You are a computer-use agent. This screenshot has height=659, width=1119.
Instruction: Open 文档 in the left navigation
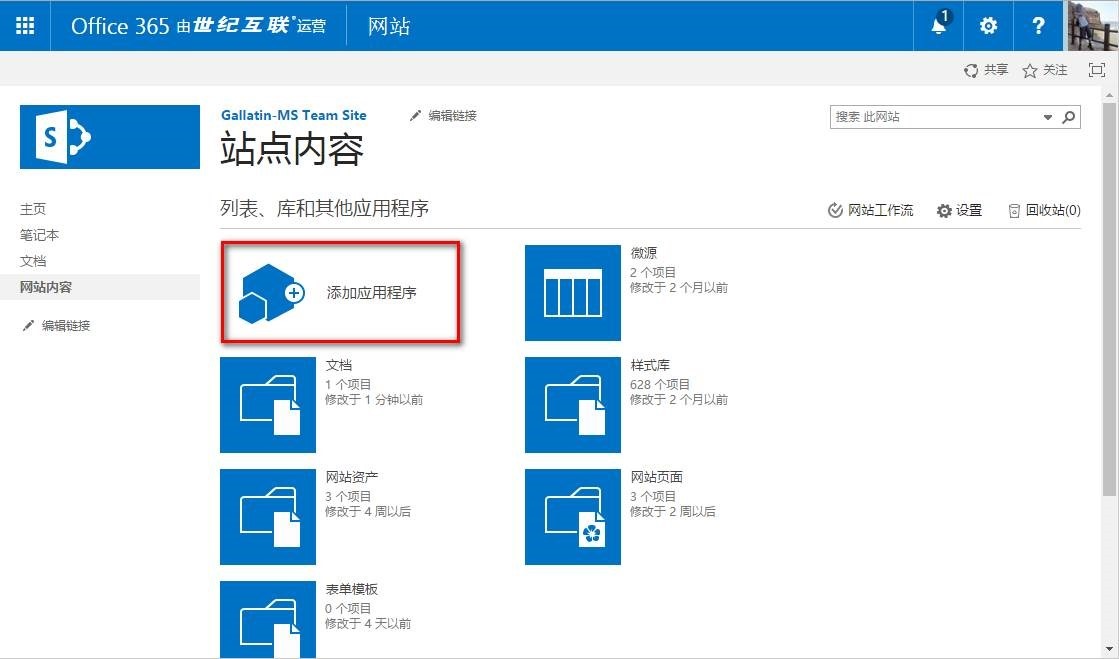[33, 261]
